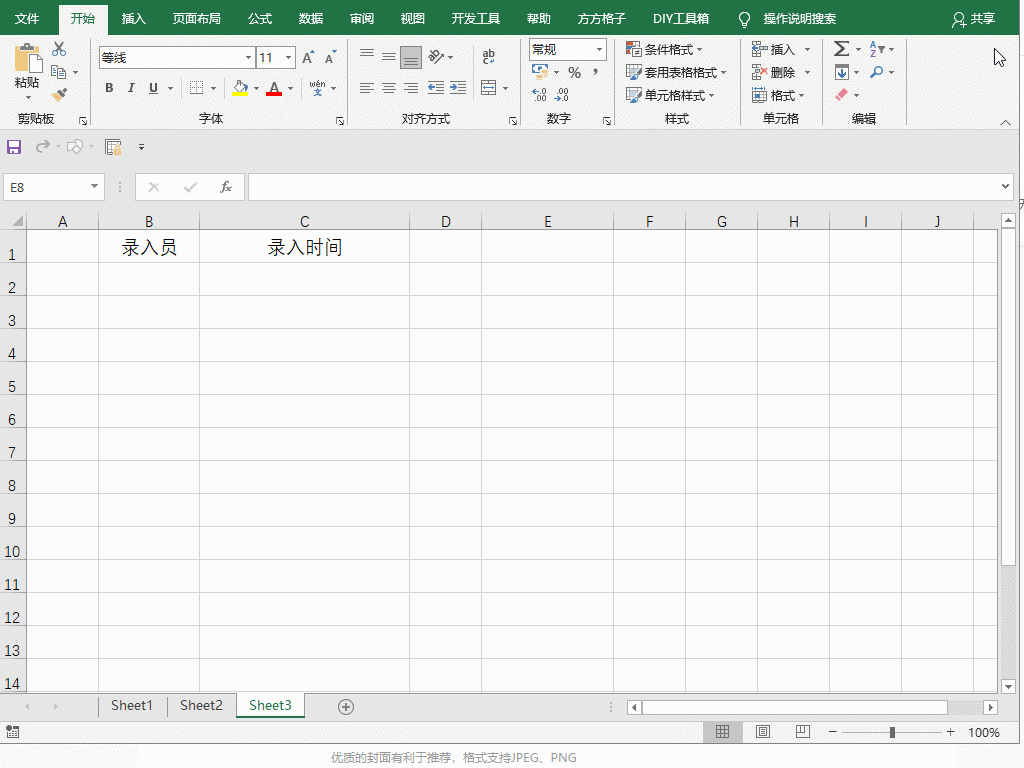The height and width of the screenshot is (768, 1024).
Task: Click the Insert Function fx button
Action: (x=226, y=187)
